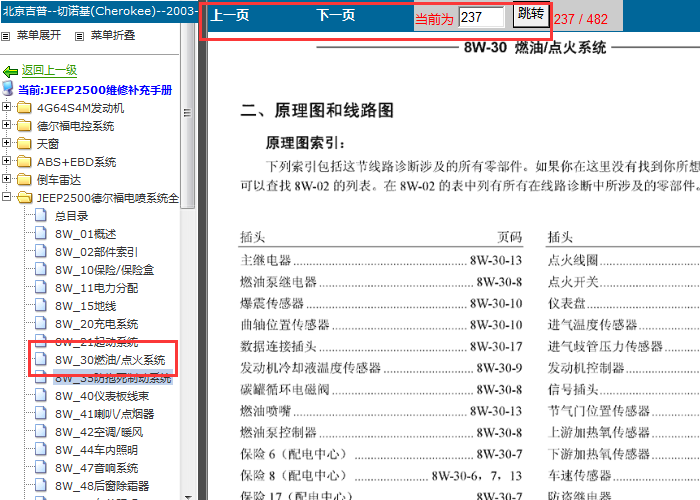Screen dimensions: 700x500
Task: Click page icon next to 8W_40仪表板线束
Action: (41, 395)
